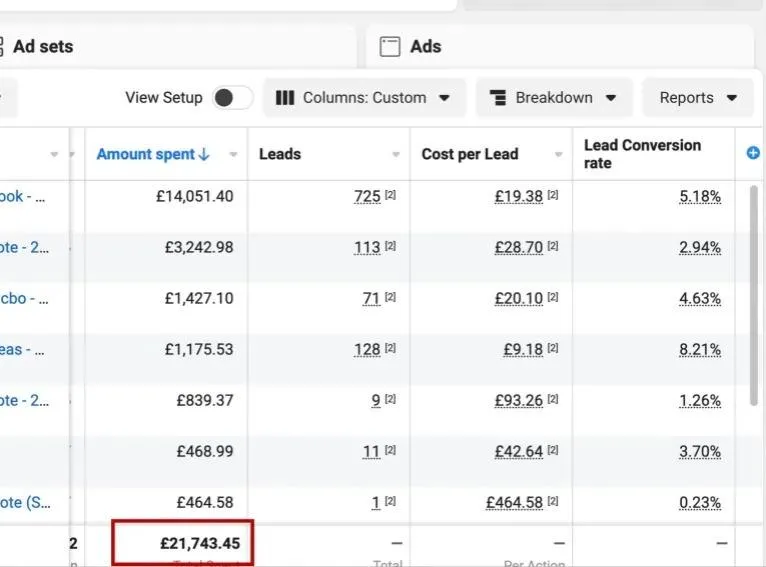This screenshot has width=766, height=567.
Task: Toggle the View Setup switch
Action: point(231,98)
